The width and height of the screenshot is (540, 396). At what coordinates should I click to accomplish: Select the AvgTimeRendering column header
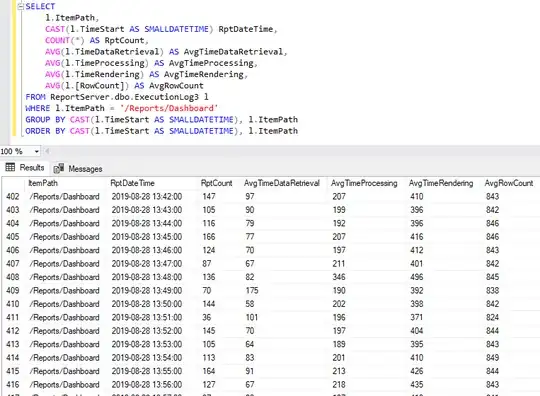click(x=441, y=183)
